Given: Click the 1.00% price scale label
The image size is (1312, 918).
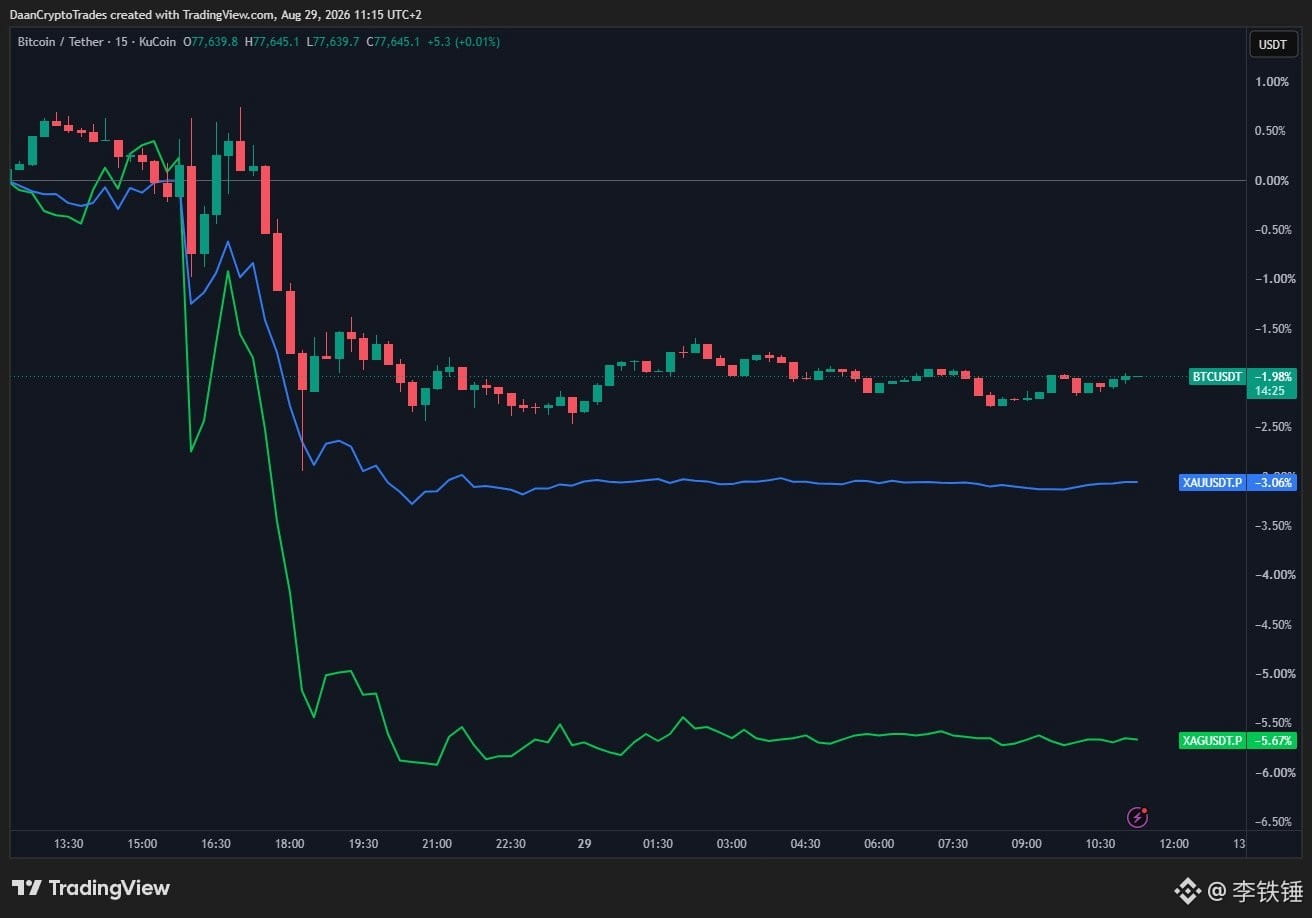Looking at the screenshot, I should [x=1271, y=82].
